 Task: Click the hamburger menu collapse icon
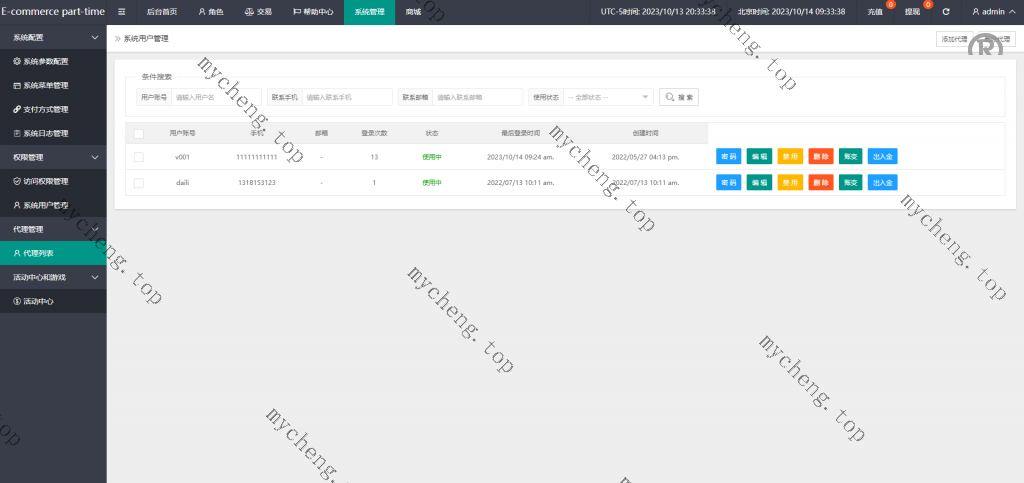coord(121,12)
